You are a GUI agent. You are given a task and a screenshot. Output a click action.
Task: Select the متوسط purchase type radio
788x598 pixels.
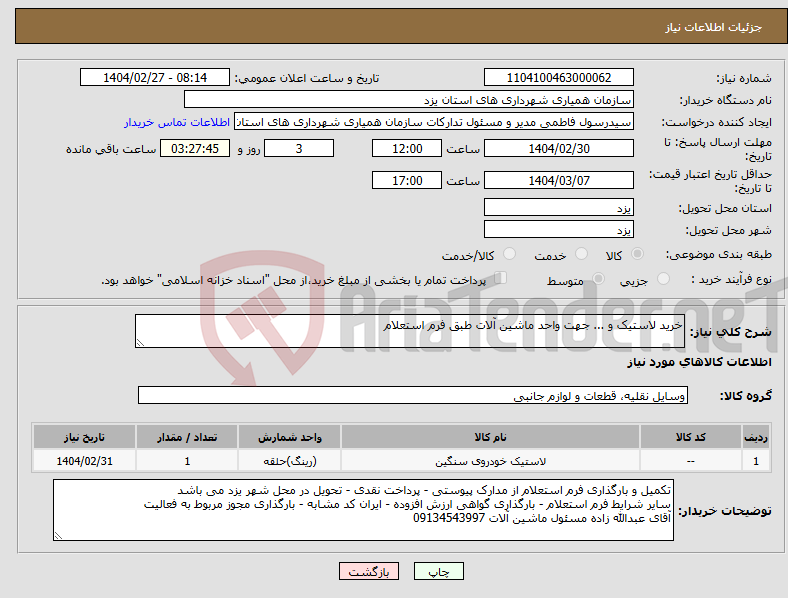click(x=598, y=278)
